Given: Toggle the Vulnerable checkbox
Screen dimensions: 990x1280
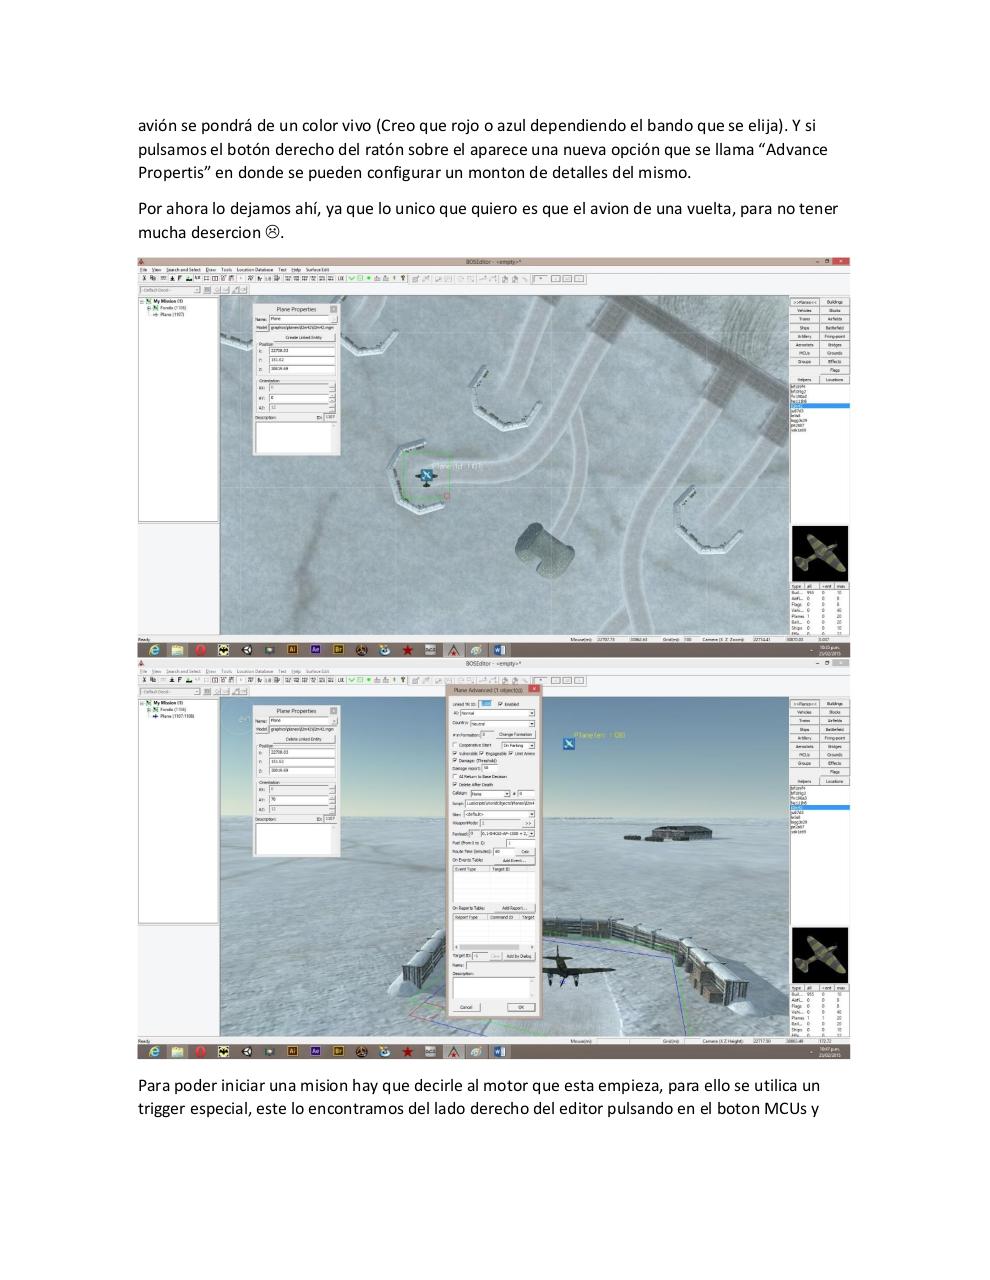Looking at the screenshot, I should coord(455,753).
